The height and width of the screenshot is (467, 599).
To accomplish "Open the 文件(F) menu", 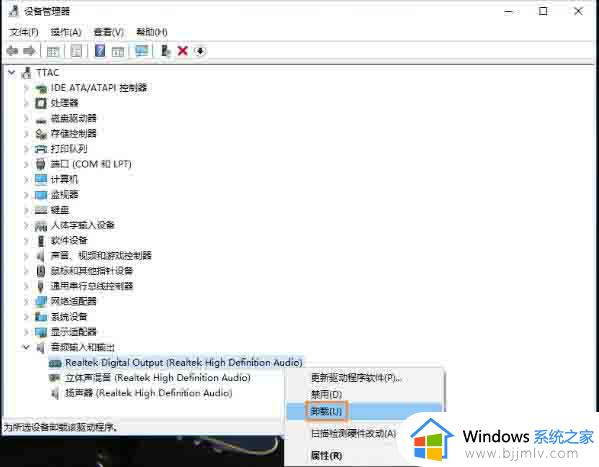I will click(24, 32).
